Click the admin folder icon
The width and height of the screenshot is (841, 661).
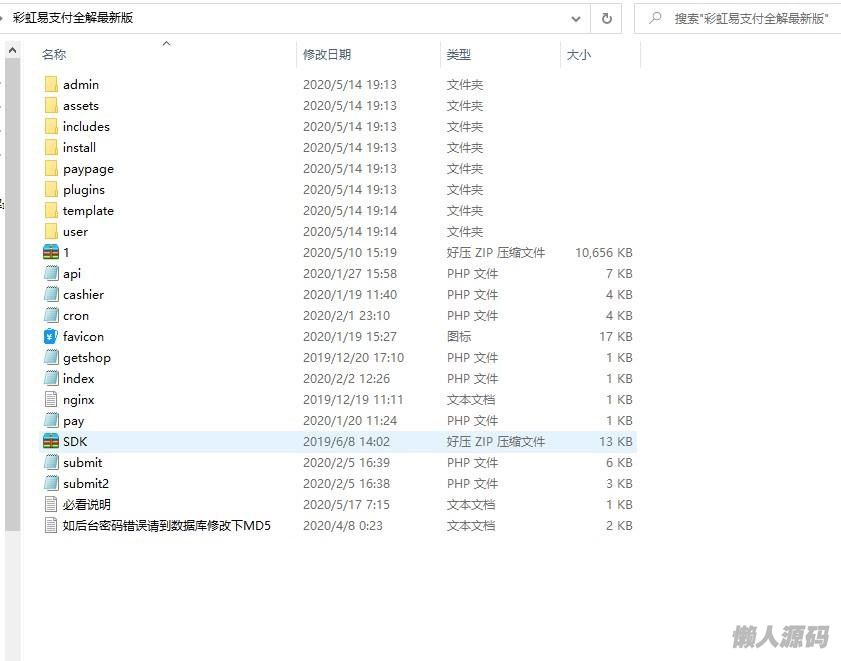point(51,84)
